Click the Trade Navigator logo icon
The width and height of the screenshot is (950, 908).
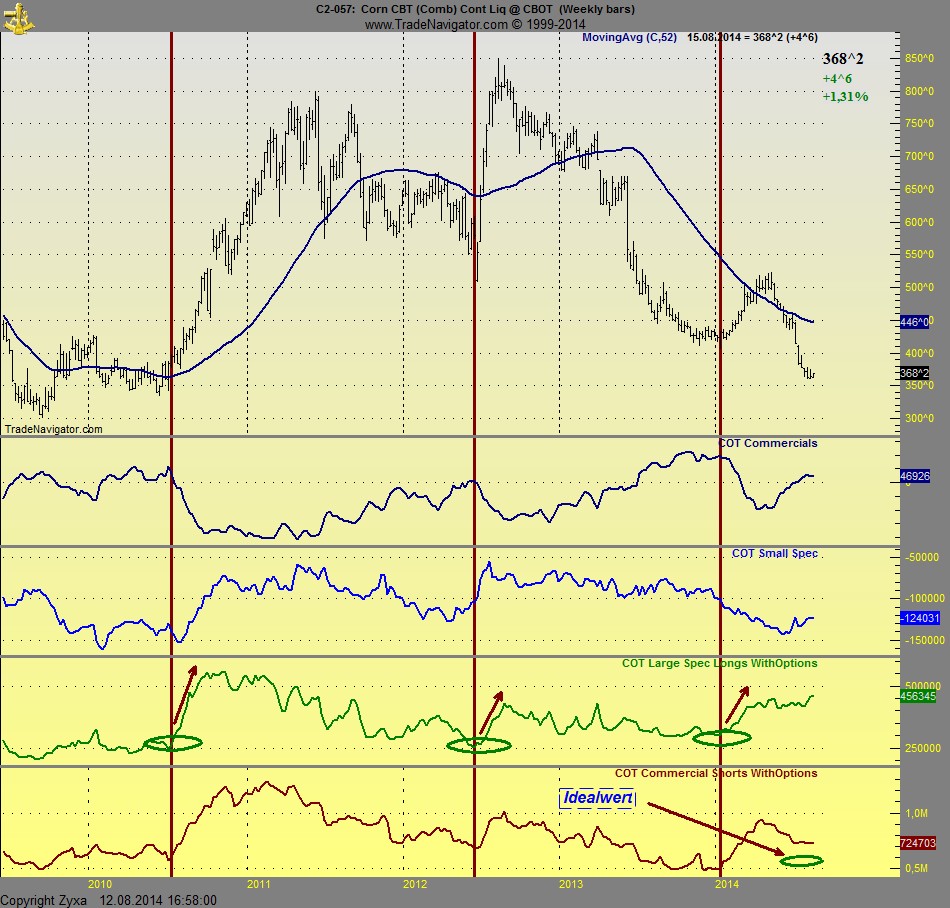pos(16,16)
